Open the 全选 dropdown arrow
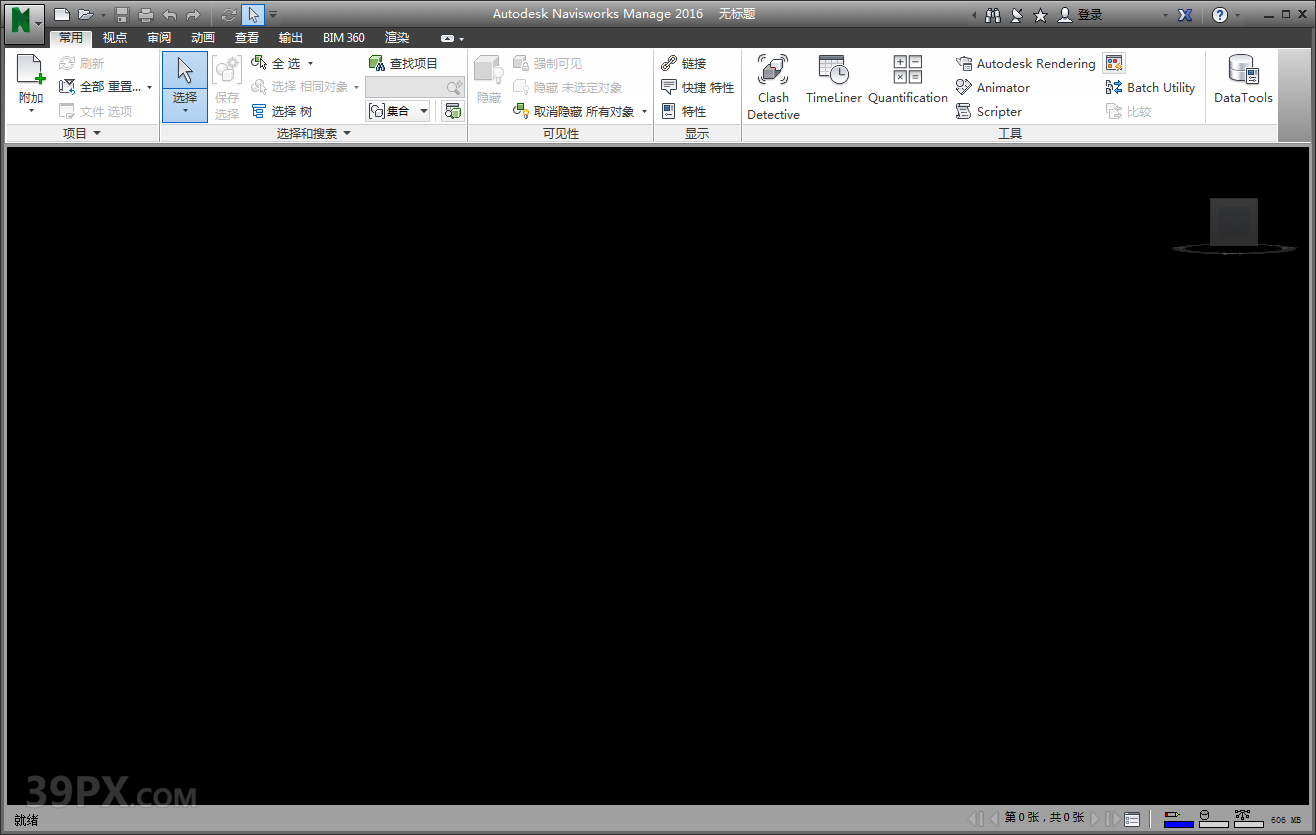This screenshot has width=1316, height=835. coord(310,64)
